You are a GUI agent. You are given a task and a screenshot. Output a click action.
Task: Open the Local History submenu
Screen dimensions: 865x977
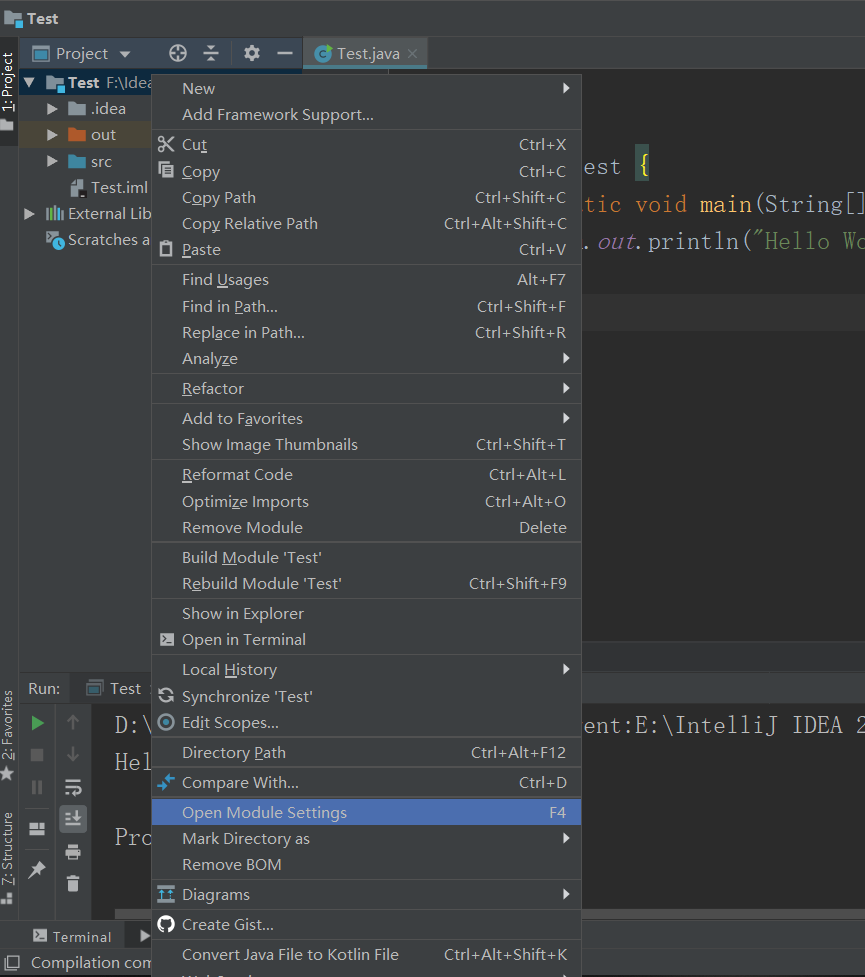tap(366, 670)
